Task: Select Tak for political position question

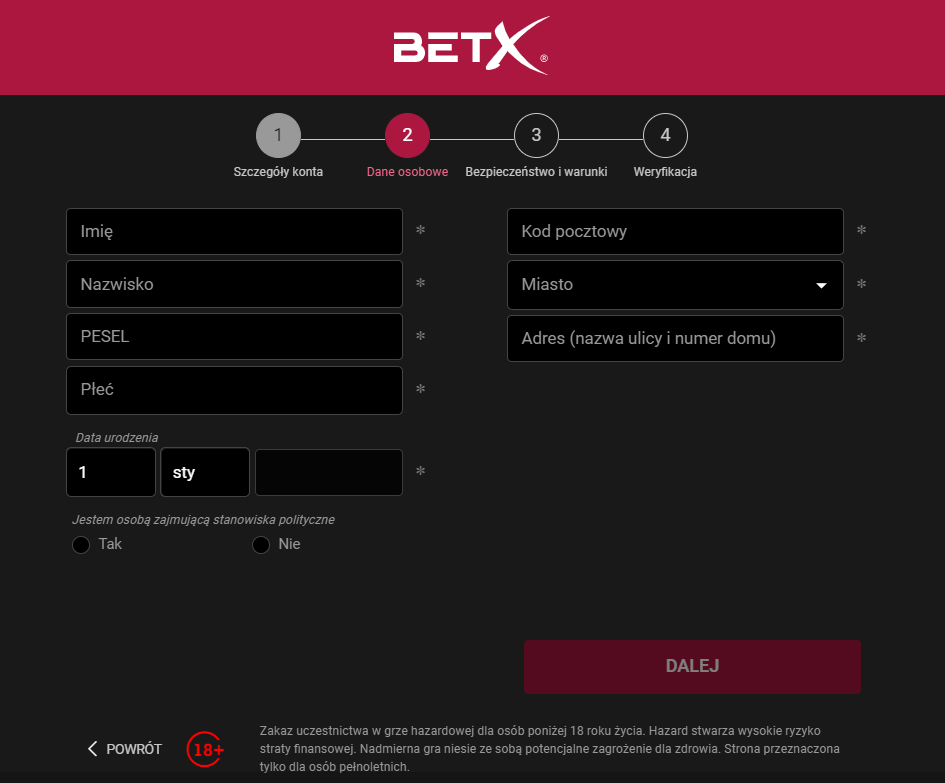Action: click(x=81, y=545)
